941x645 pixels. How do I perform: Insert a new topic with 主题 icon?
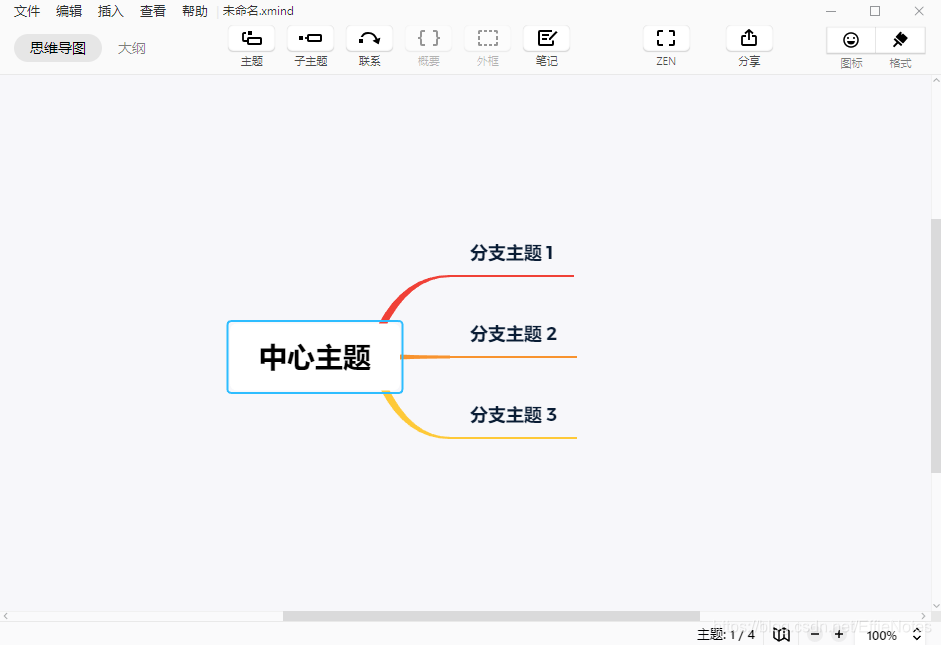pos(251,39)
